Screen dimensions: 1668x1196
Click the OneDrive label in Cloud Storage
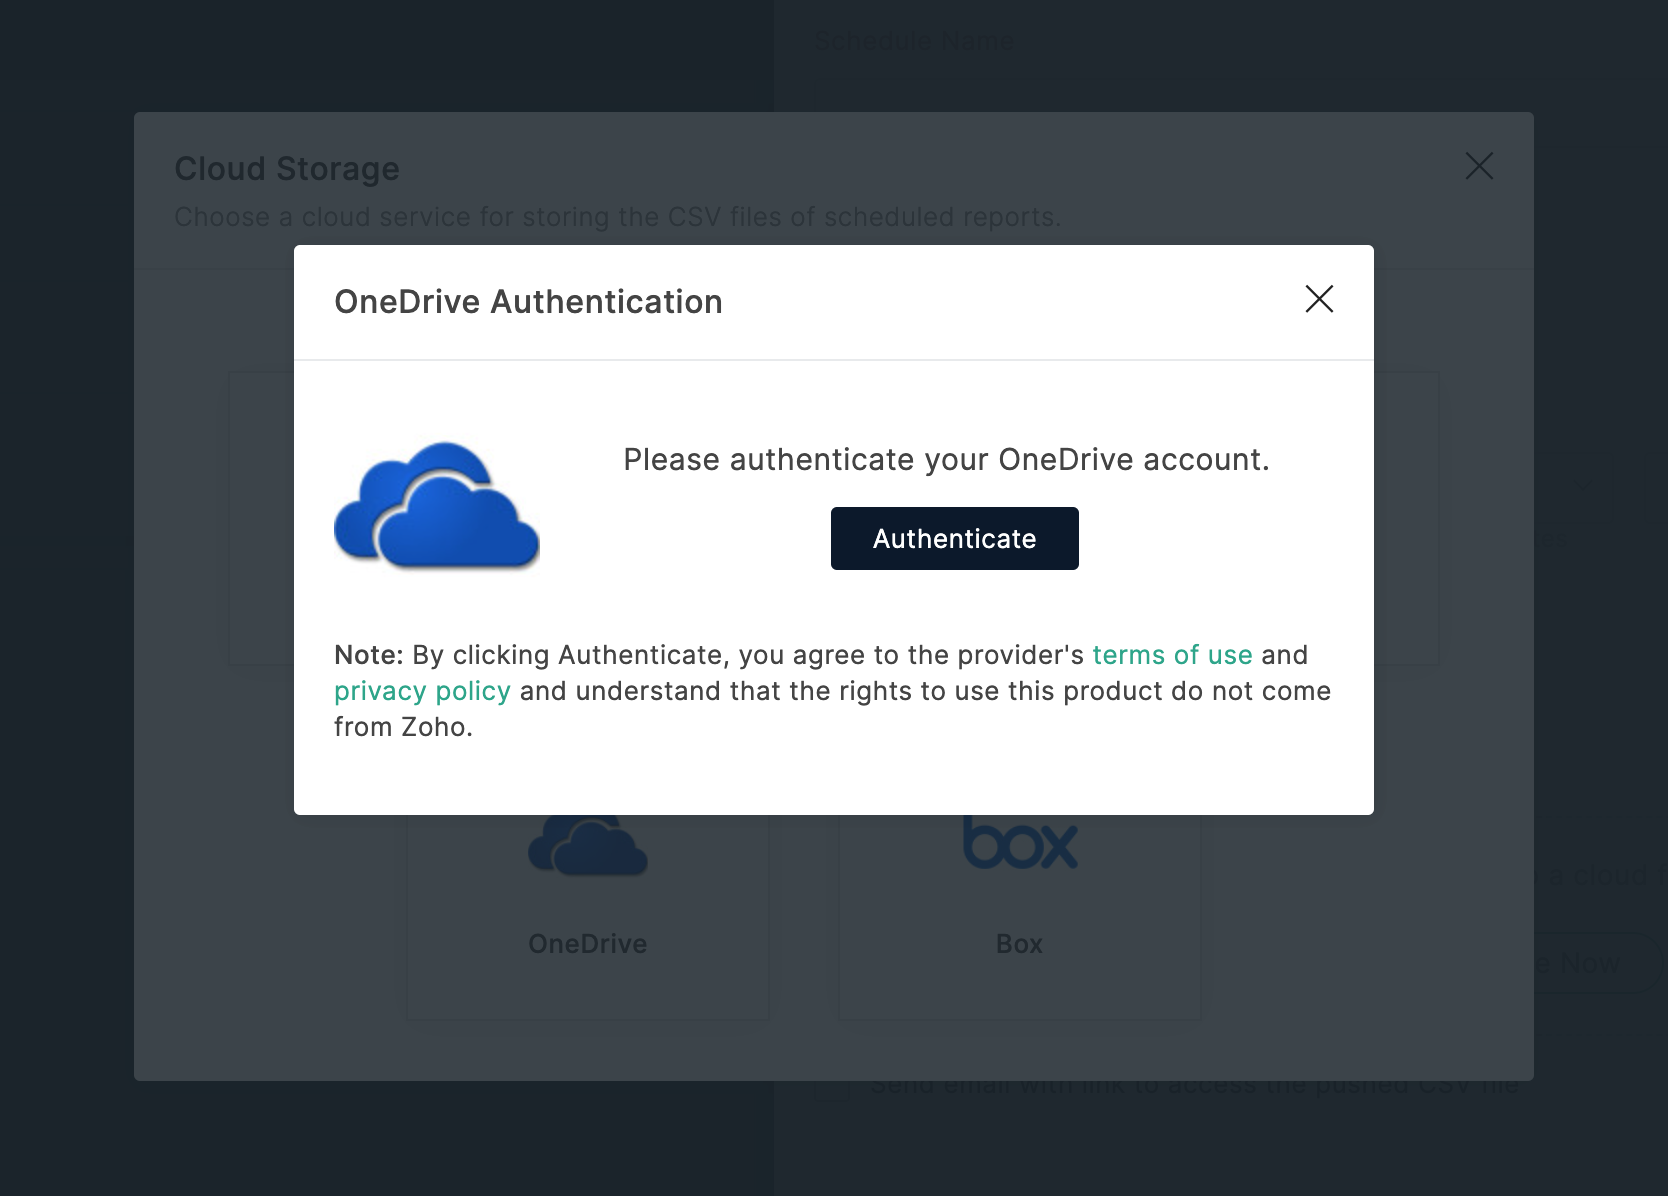(588, 944)
